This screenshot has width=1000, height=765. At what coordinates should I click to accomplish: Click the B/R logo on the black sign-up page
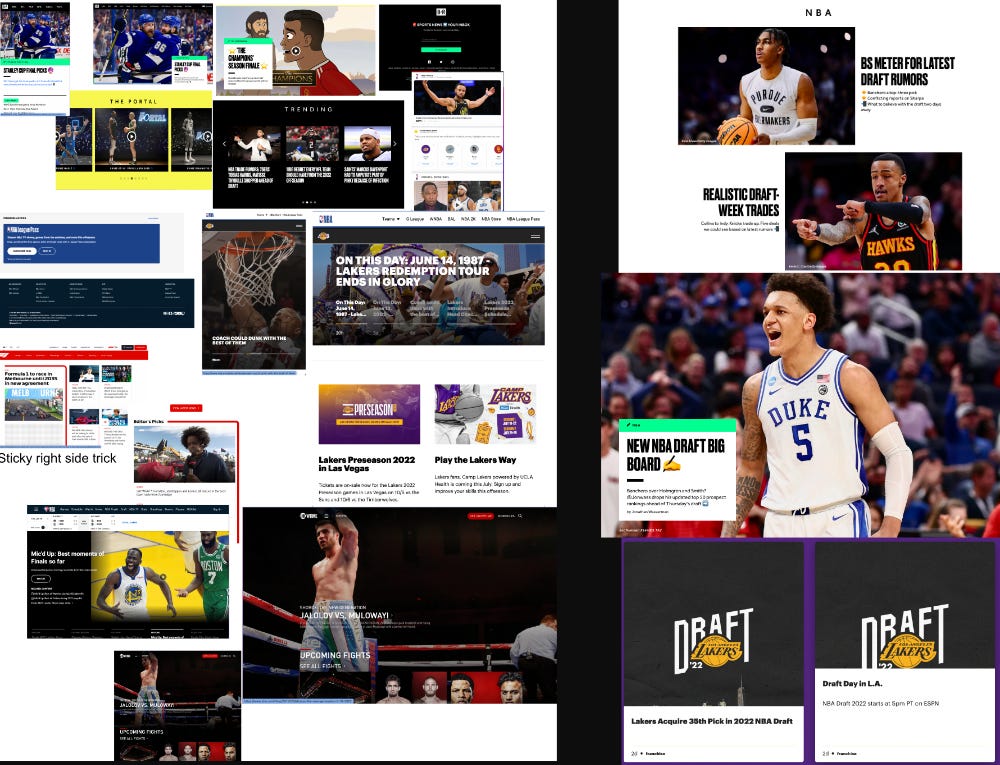pyautogui.click(x=441, y=11)
